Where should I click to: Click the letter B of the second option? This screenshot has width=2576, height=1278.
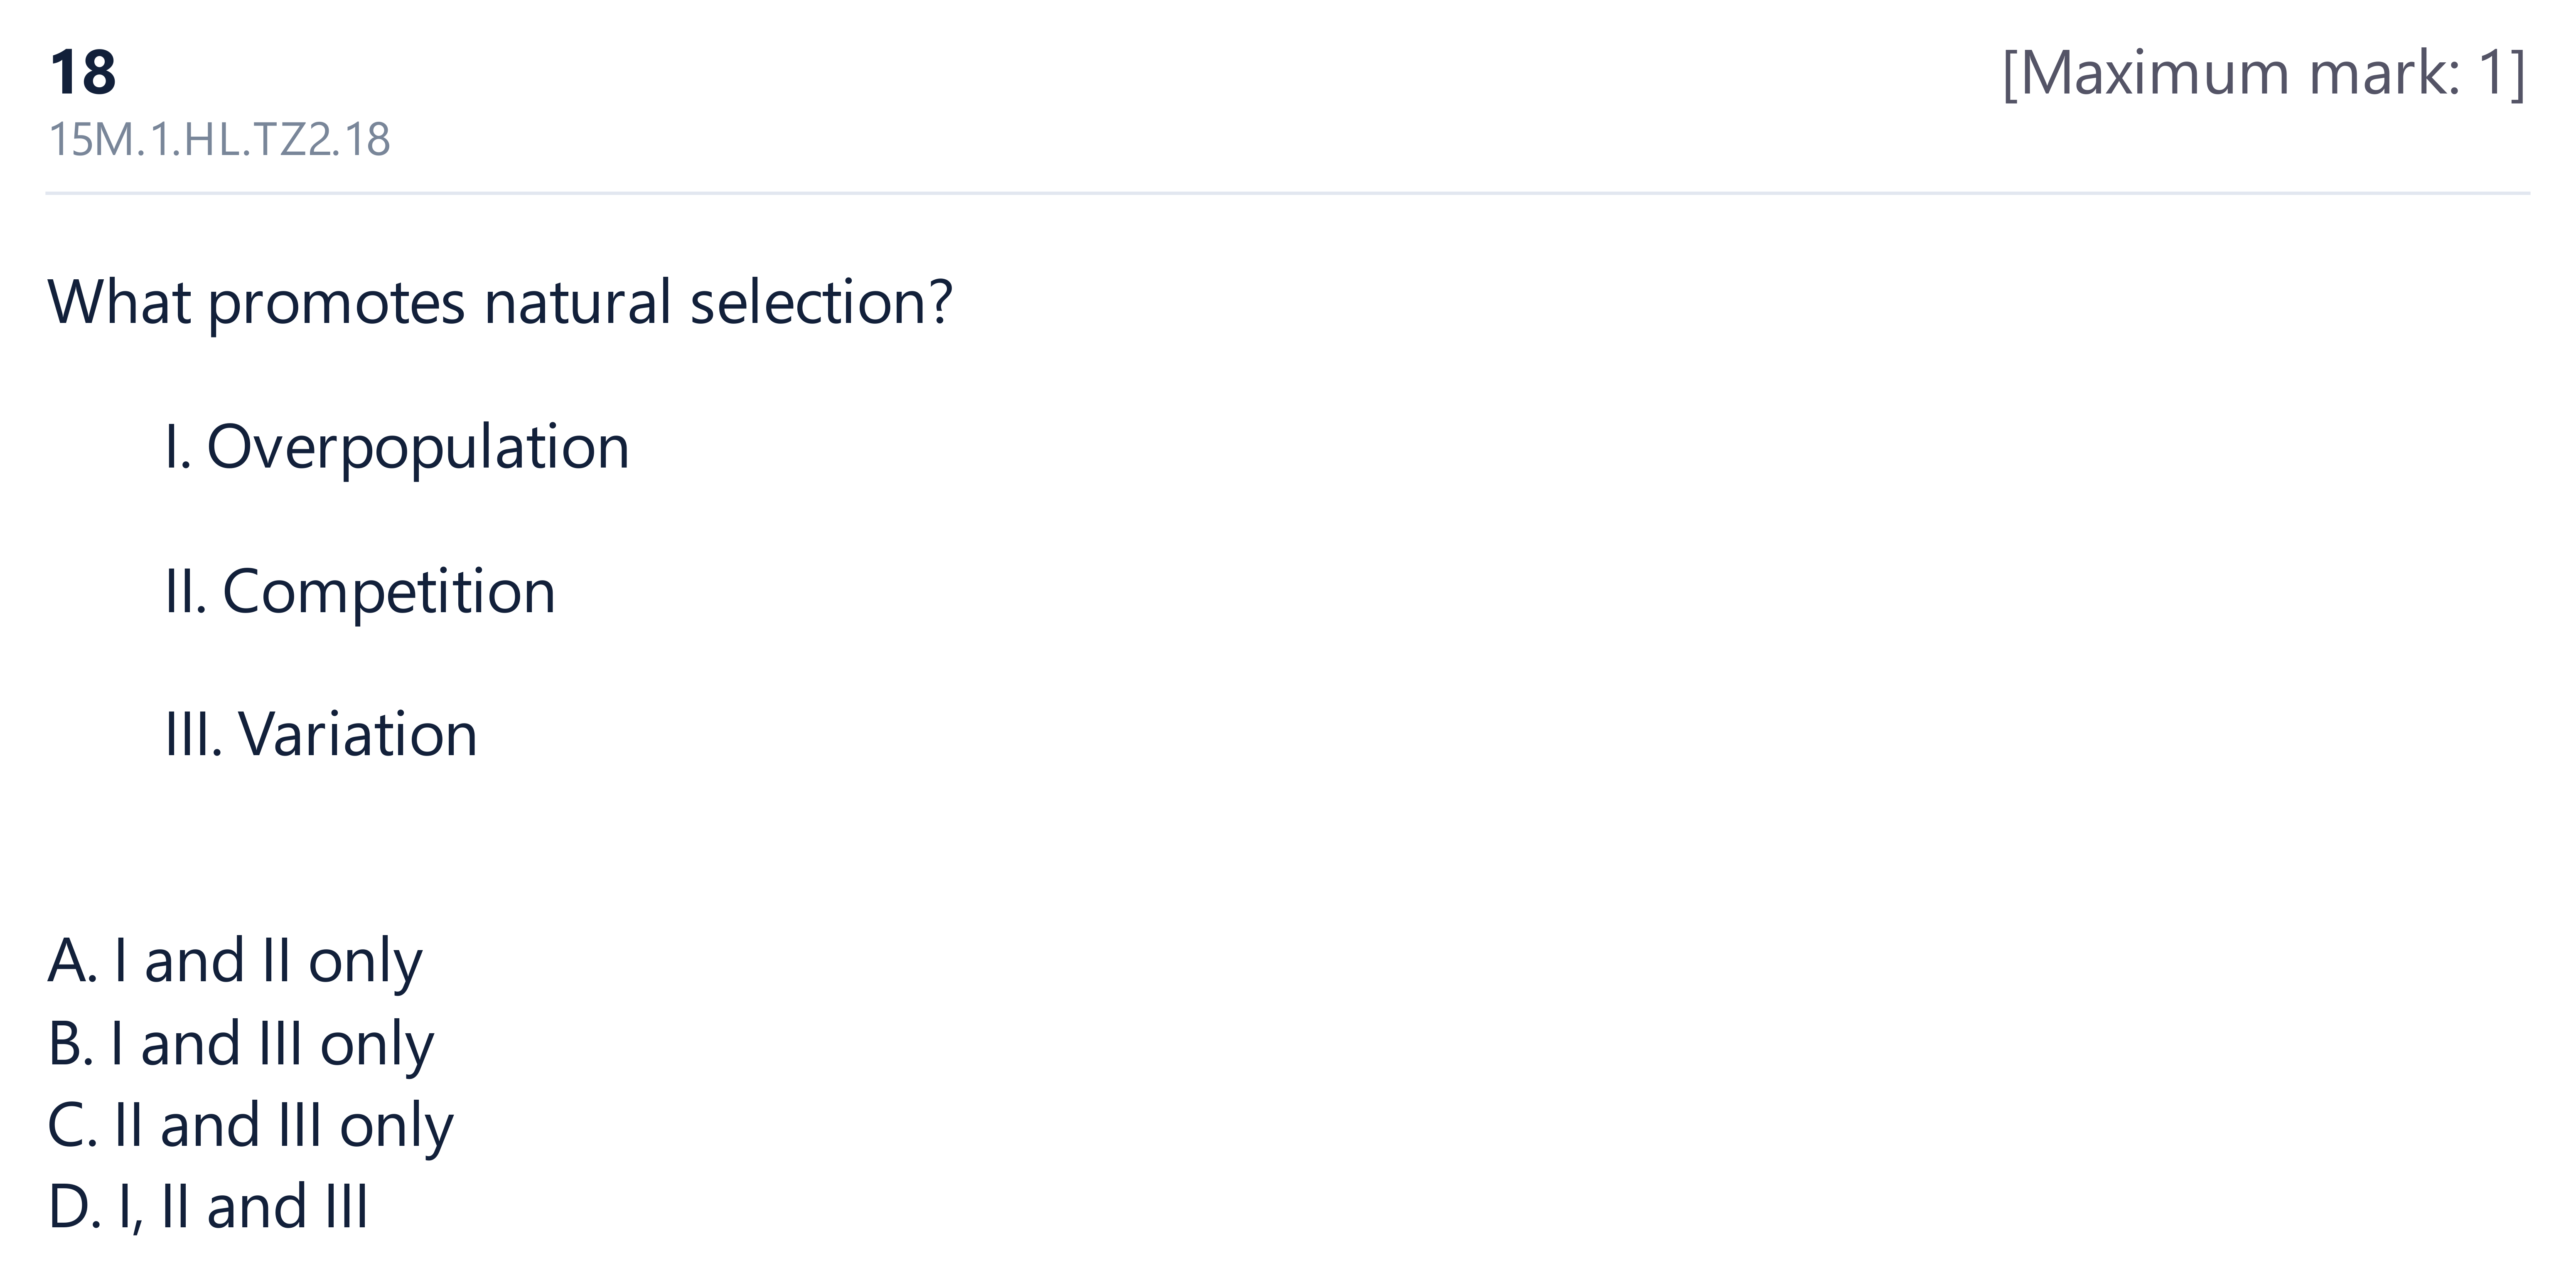68,1044
